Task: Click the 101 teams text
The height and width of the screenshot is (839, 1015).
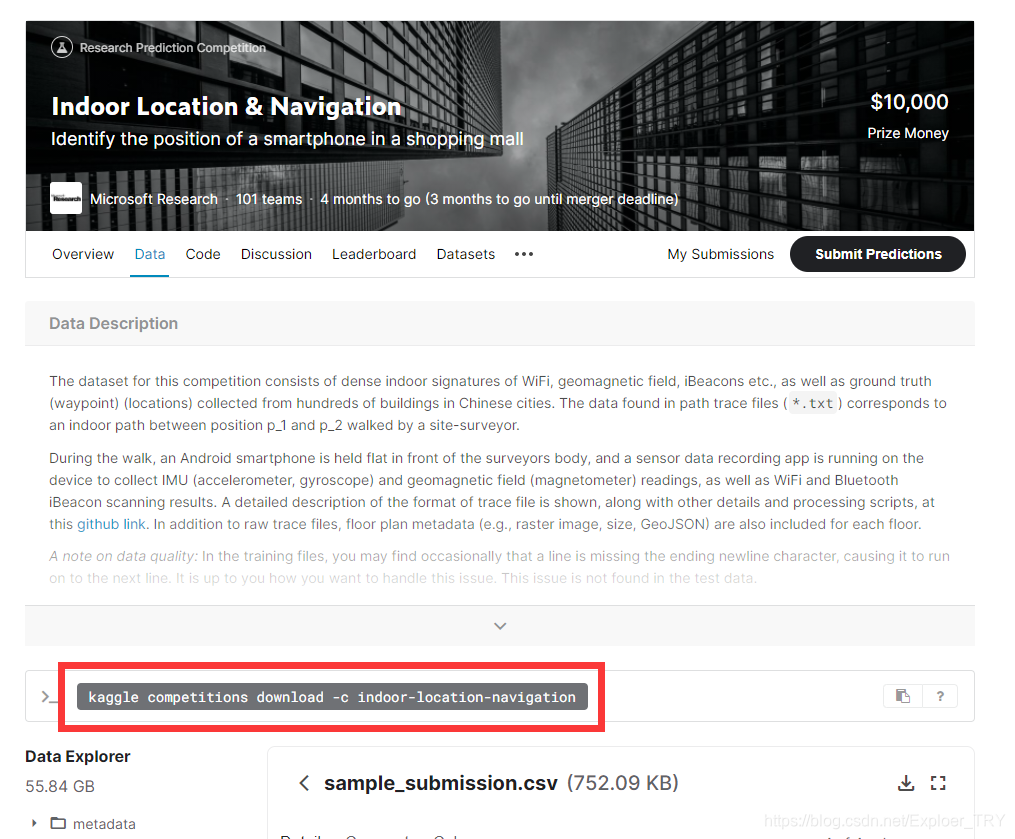Action: pos(269,199)
